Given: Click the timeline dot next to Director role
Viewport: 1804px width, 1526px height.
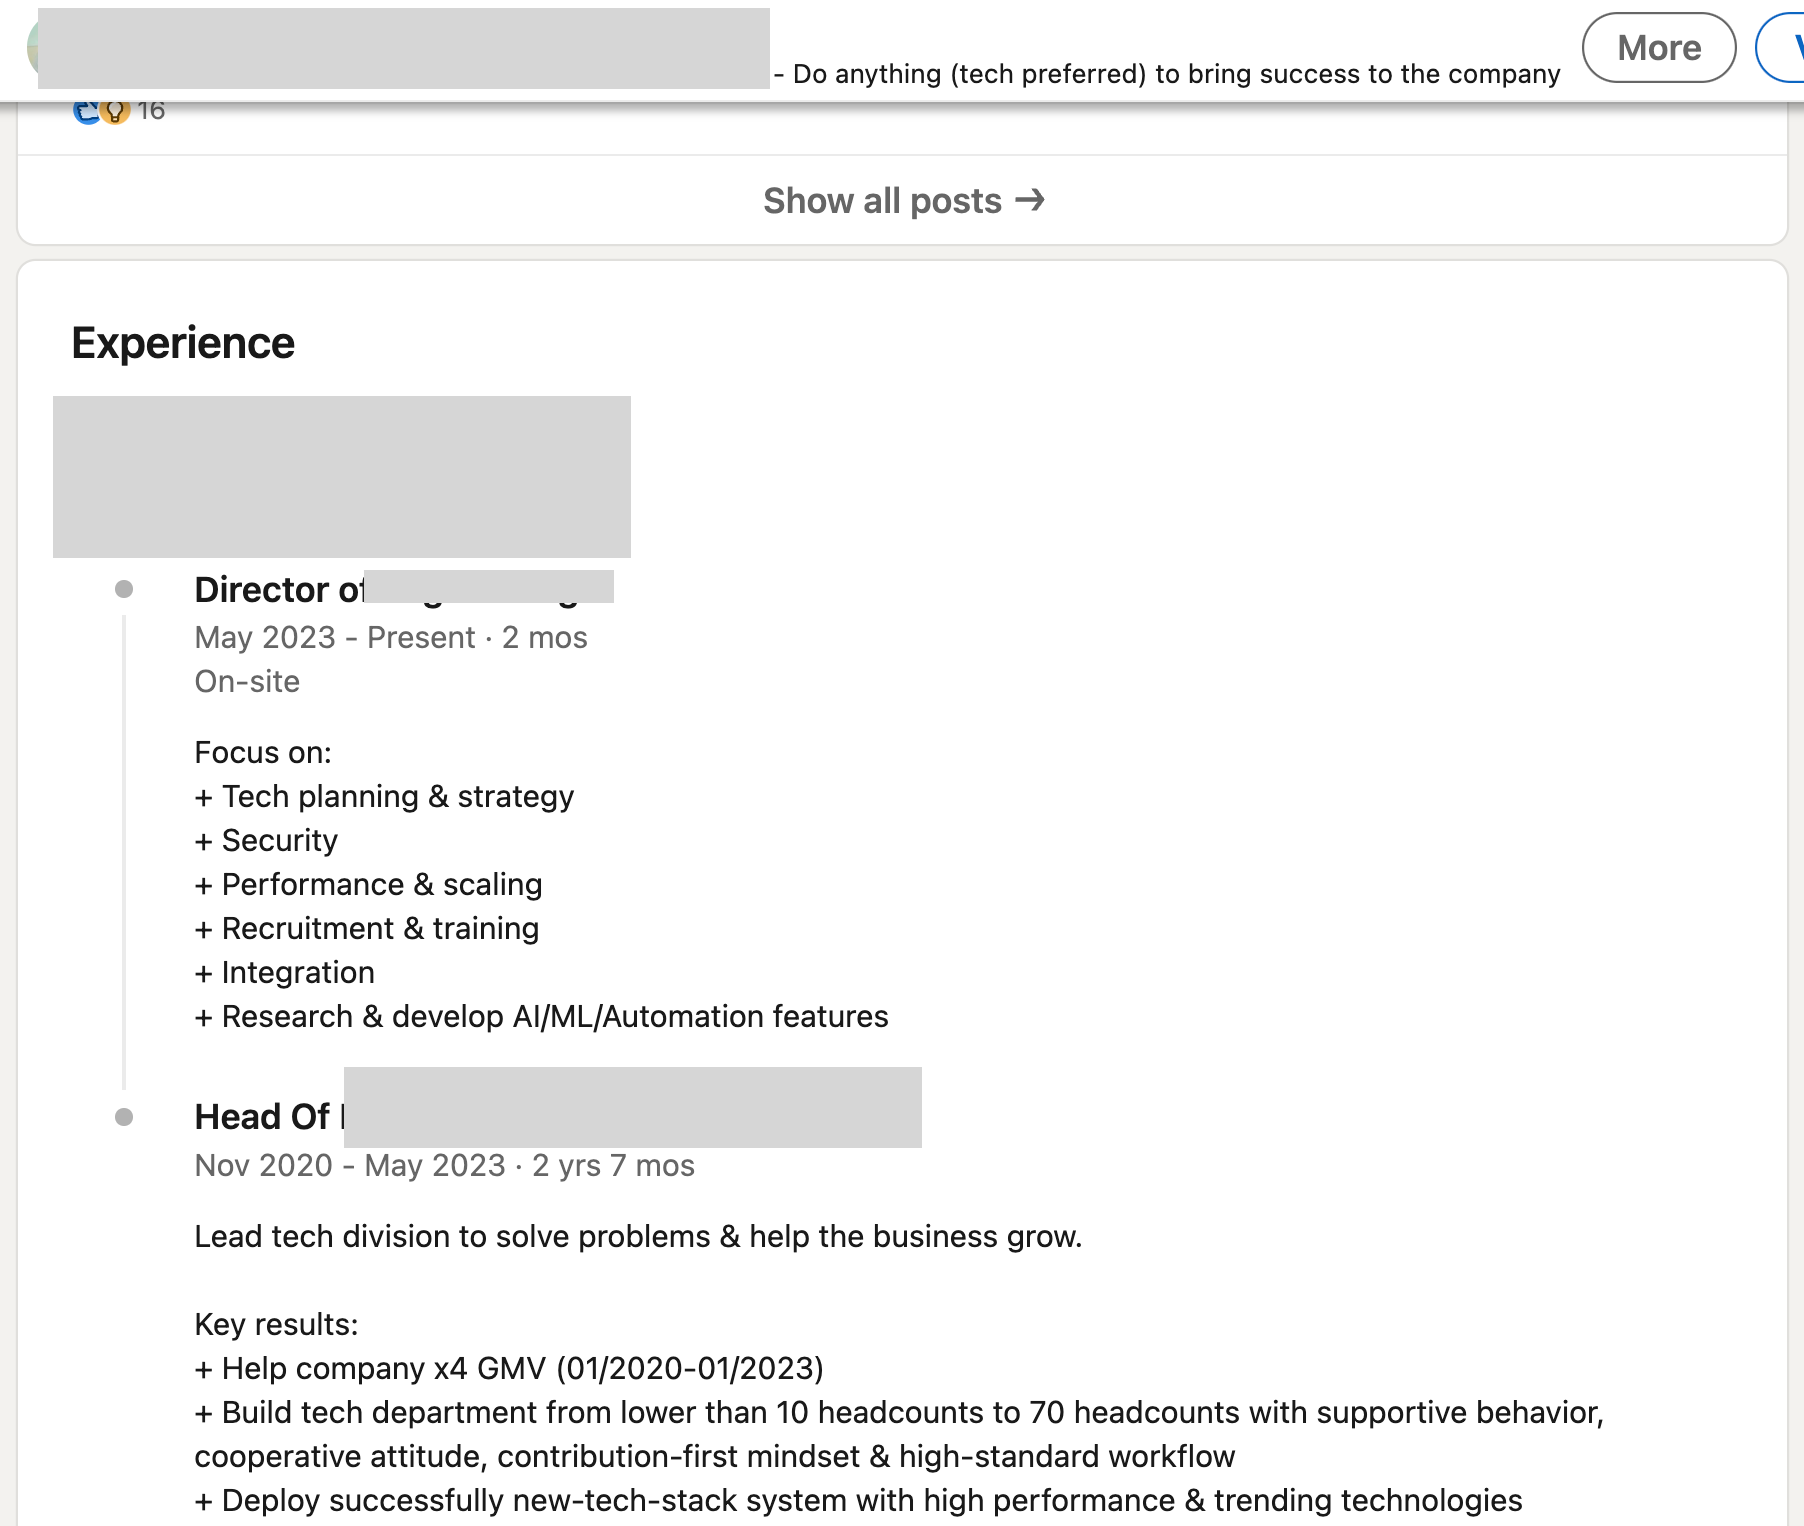Looking at the screenshot, I should click(x=124, y=589).
